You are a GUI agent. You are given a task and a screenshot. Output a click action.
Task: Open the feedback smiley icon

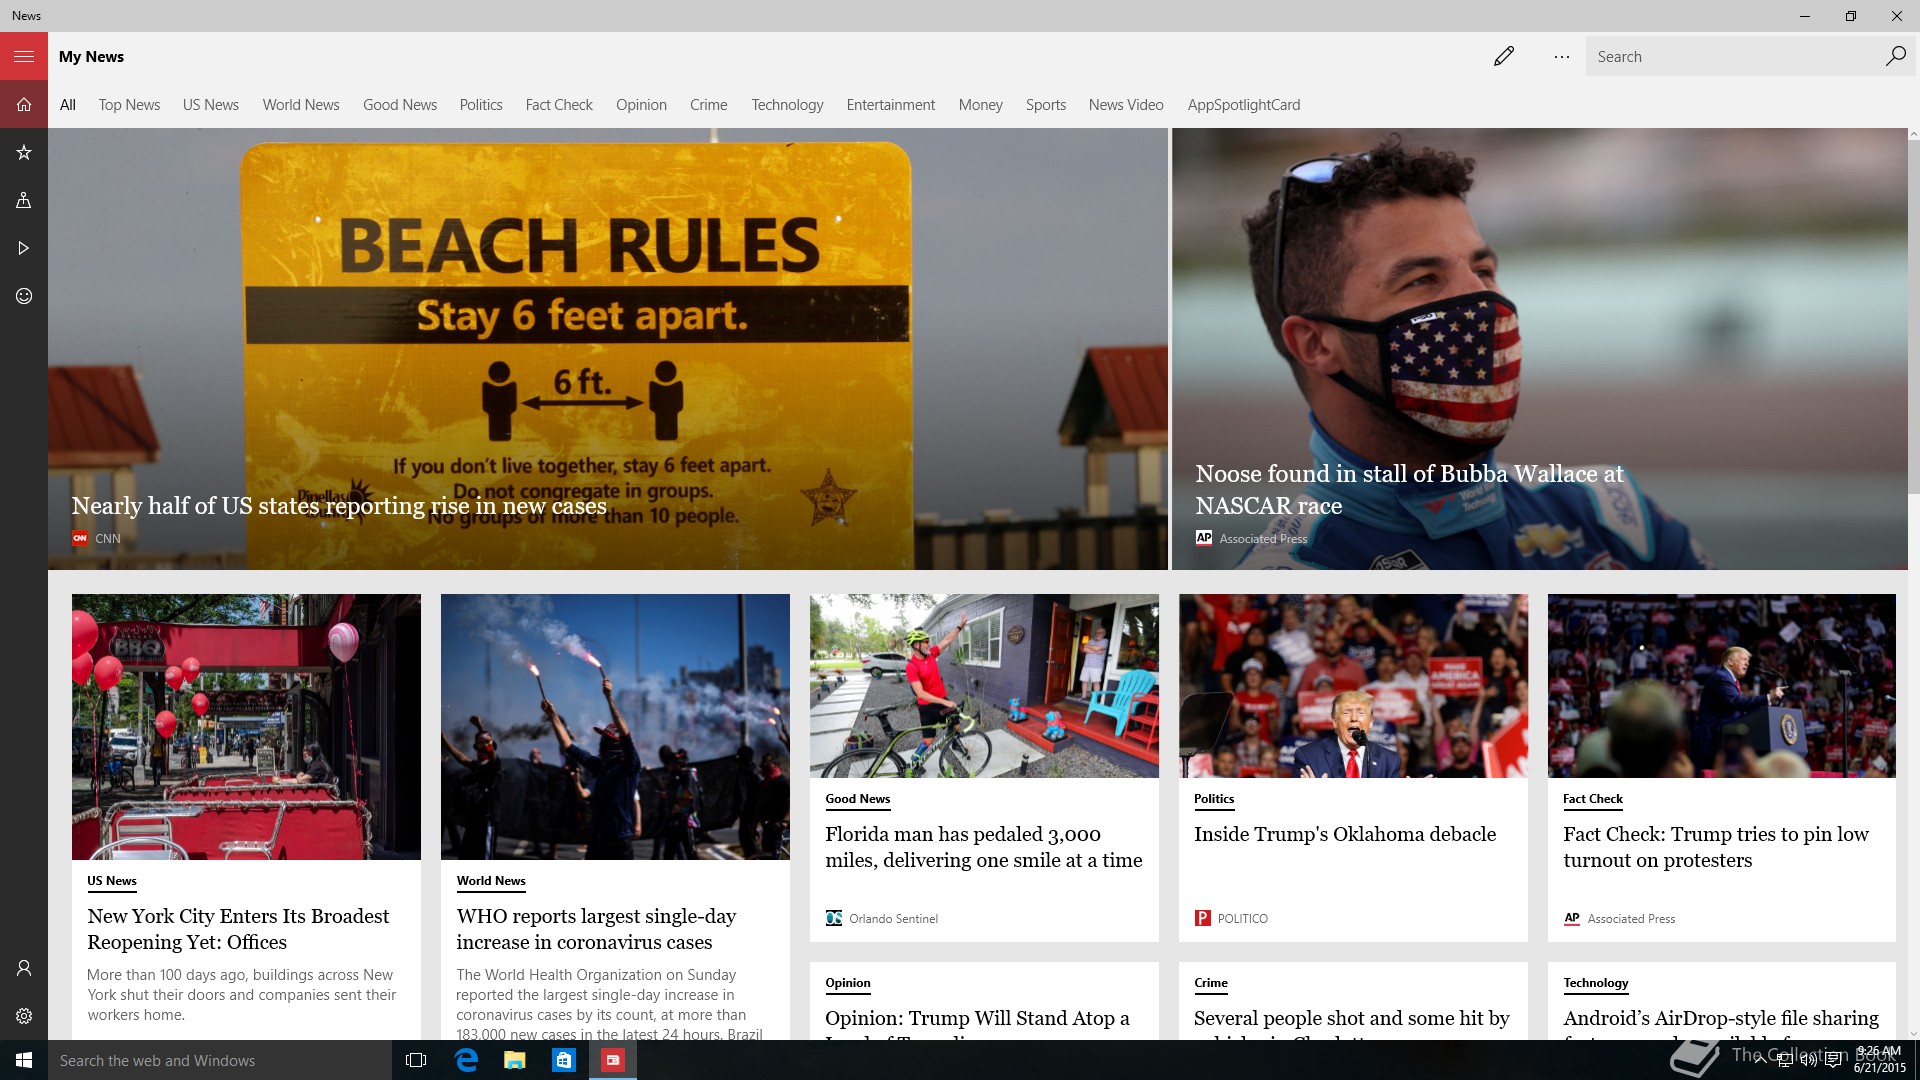click(x=24, y=296)
